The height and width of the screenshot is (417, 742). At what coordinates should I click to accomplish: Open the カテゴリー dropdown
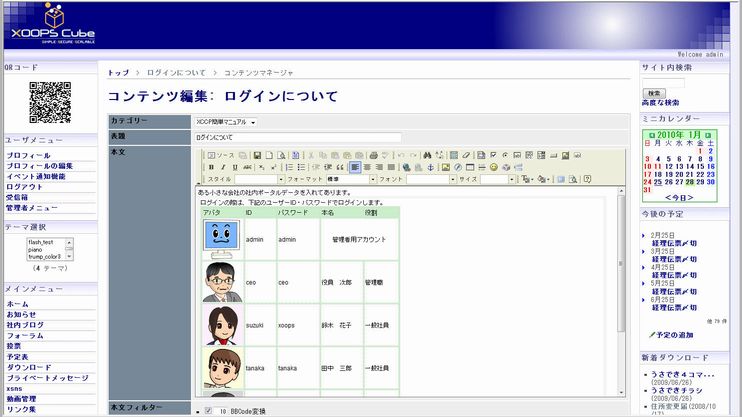pos(225,122)
